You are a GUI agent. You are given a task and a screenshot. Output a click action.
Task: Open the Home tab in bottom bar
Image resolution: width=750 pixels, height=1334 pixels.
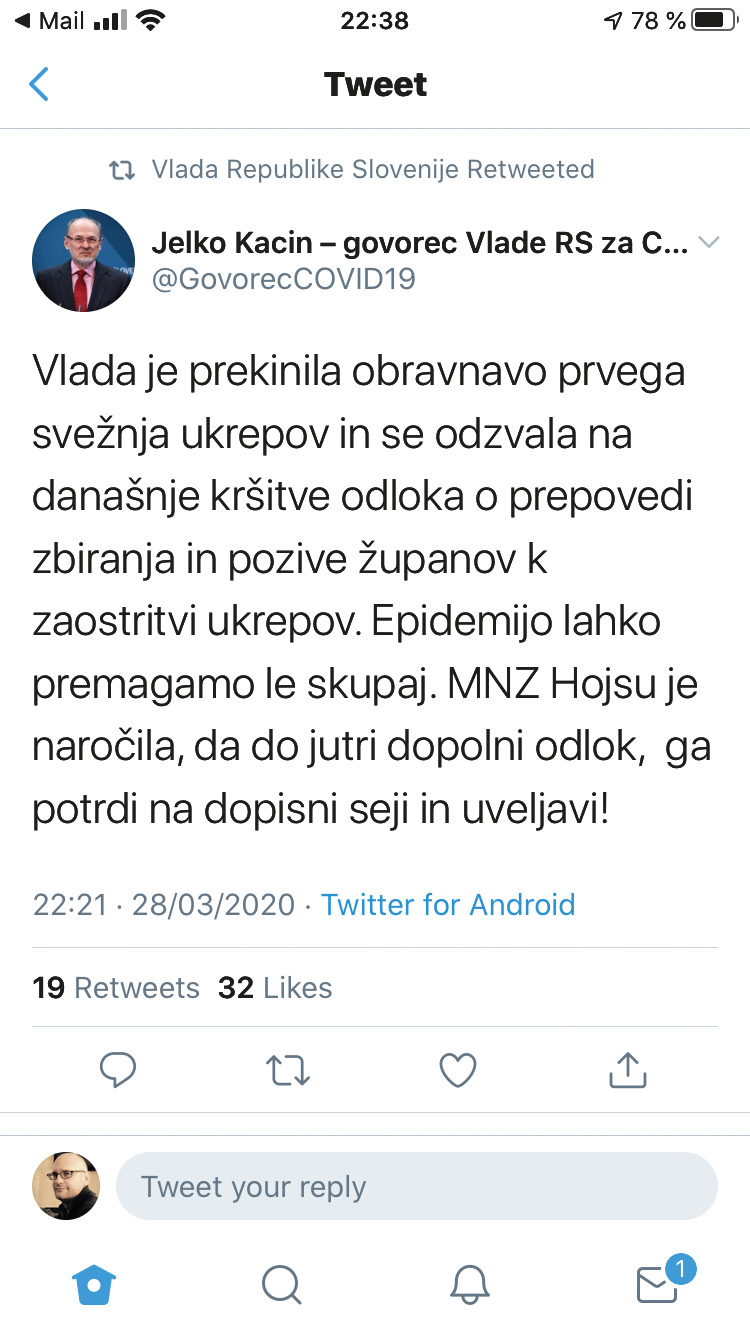(95, 1283)
